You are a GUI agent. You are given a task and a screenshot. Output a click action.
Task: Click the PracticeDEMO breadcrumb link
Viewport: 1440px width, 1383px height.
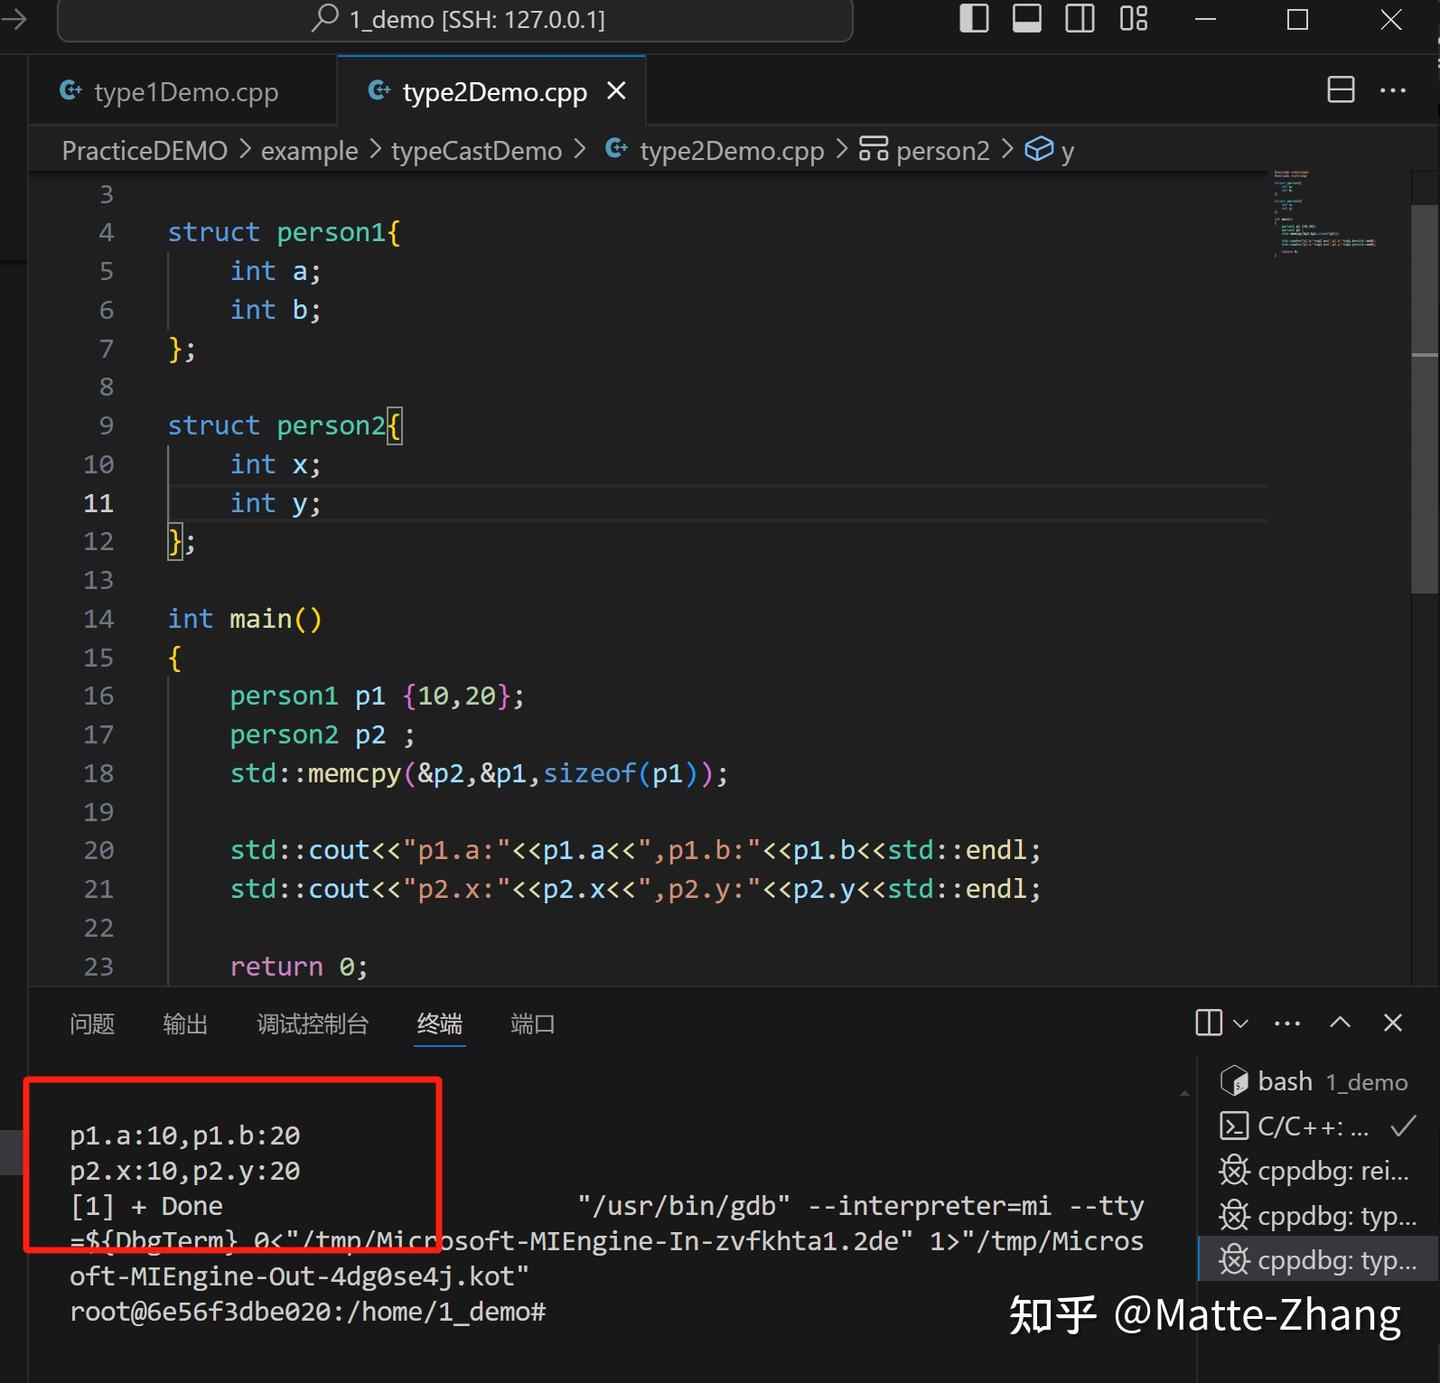(144, 150)
